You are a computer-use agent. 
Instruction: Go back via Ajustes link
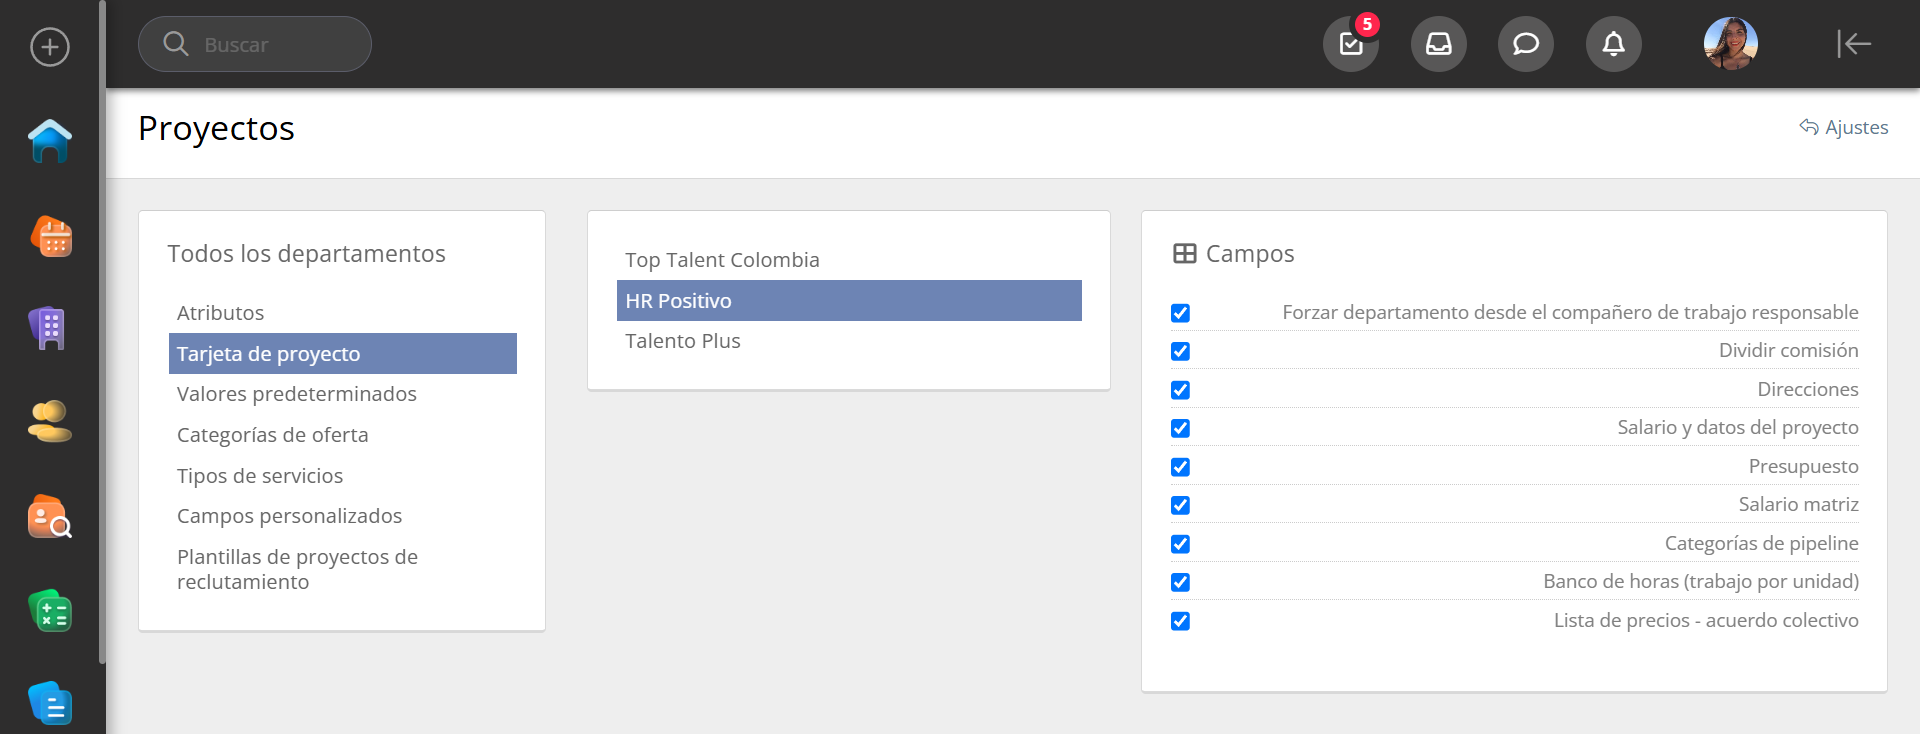(x=1844, y=127)
